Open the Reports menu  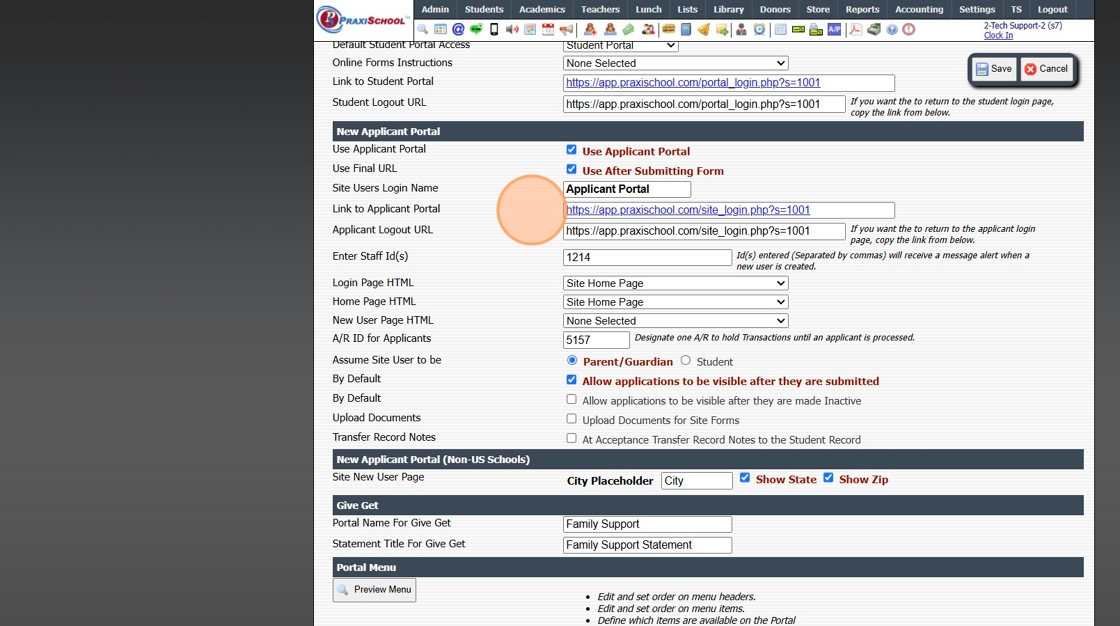(x=862, y=9)
